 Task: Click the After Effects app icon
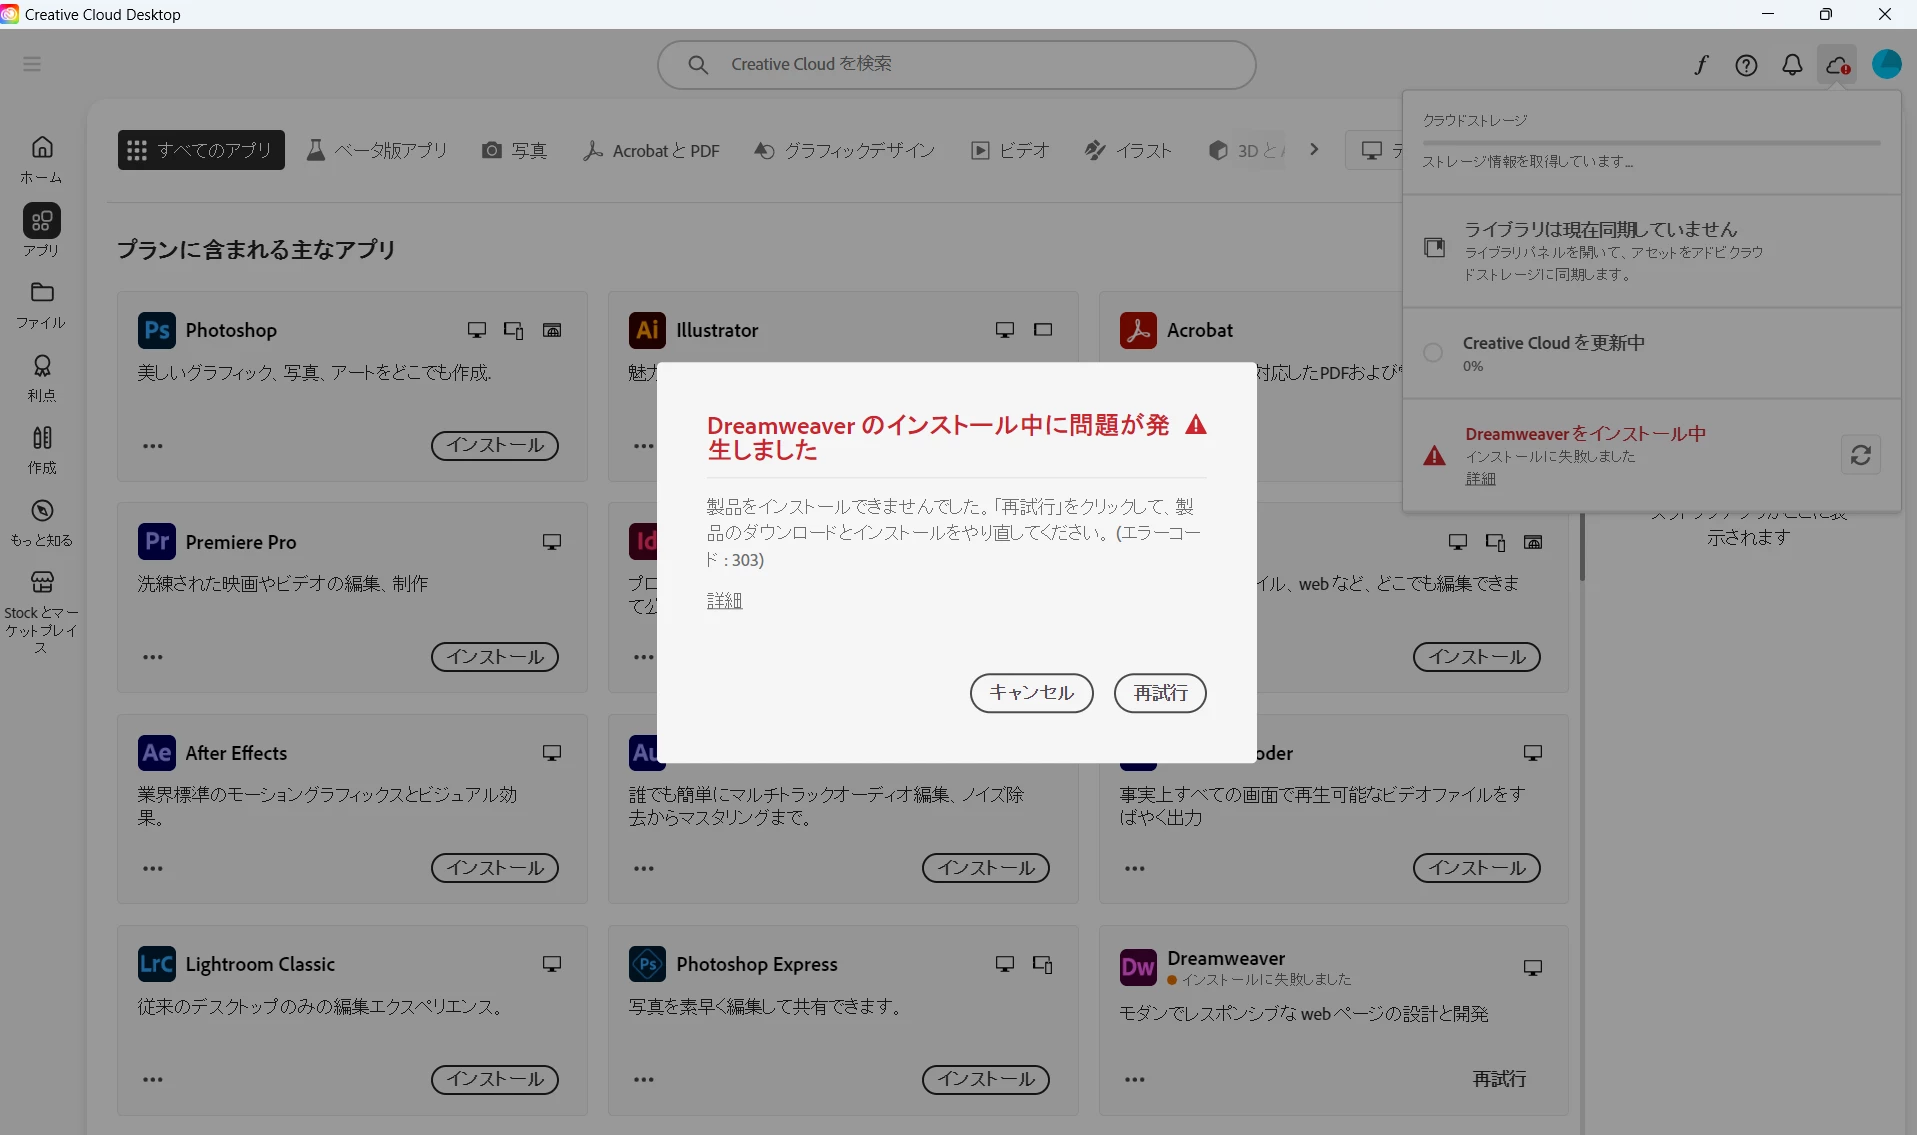pos(157,753)
